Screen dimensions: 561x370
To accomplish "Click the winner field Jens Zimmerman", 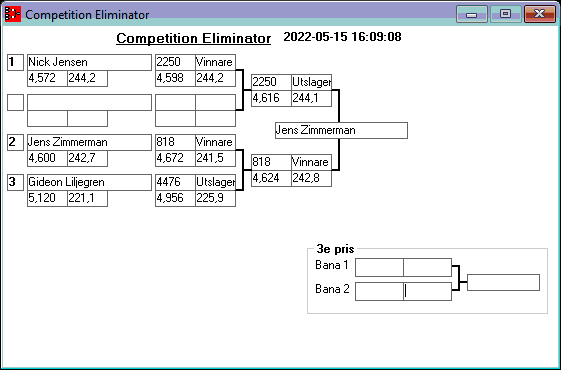I will click(x=341, y=131).
